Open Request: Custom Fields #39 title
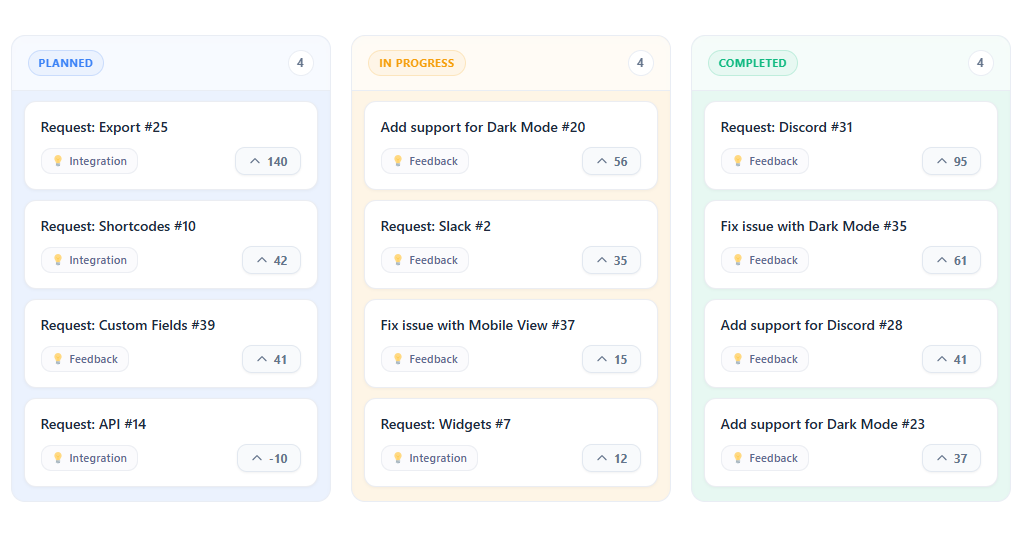This screenshot has width=1021, height=539. (x=128, y=325)
